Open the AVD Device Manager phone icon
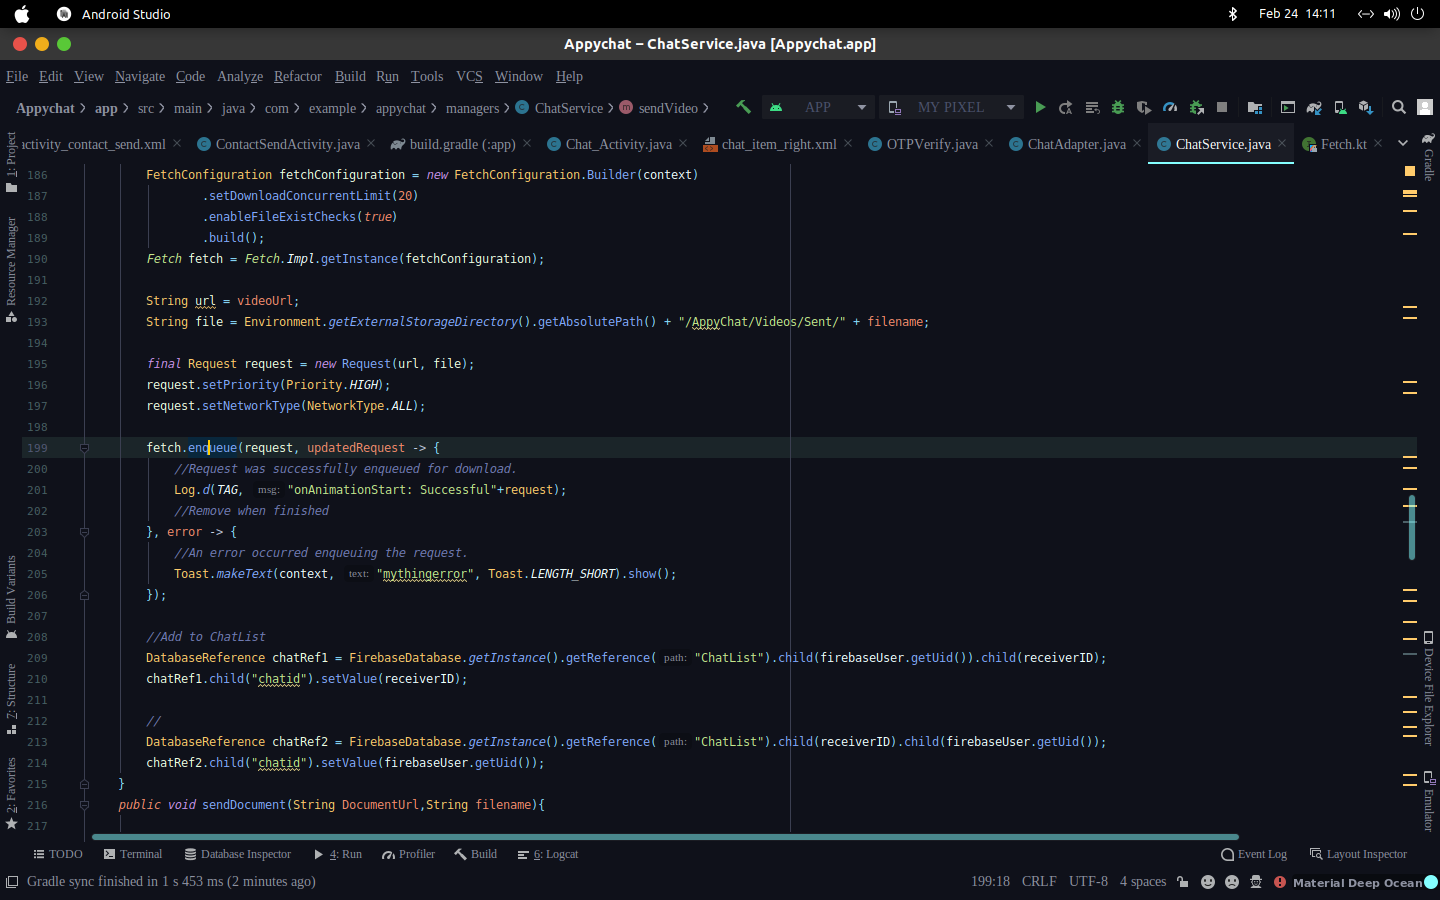Screen dimensions: 1440x900 tap(1339, 107)
